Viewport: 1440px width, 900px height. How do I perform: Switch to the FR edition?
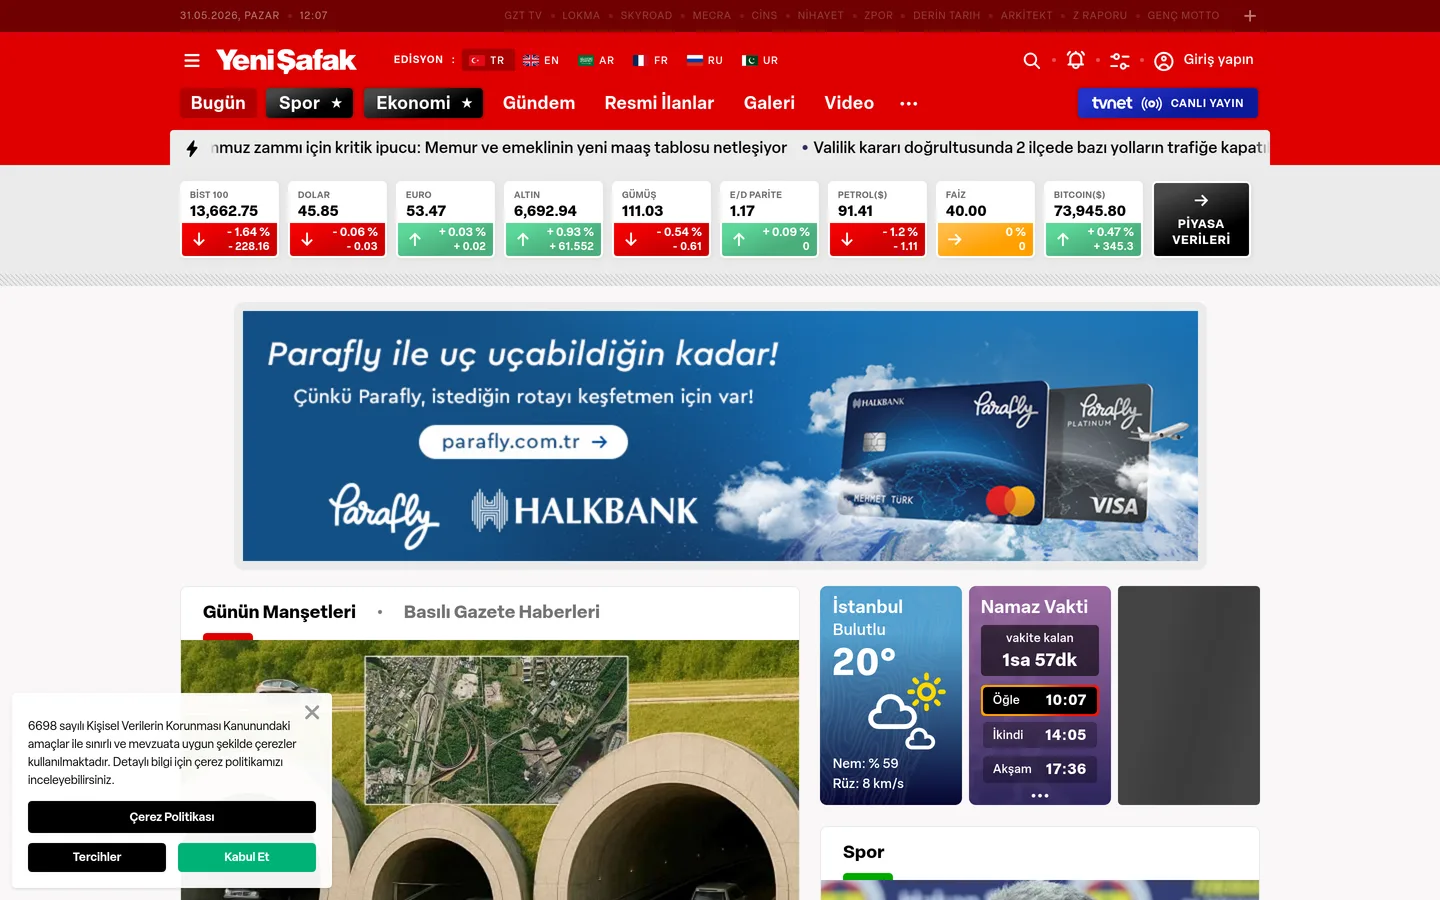pos(650,60)
